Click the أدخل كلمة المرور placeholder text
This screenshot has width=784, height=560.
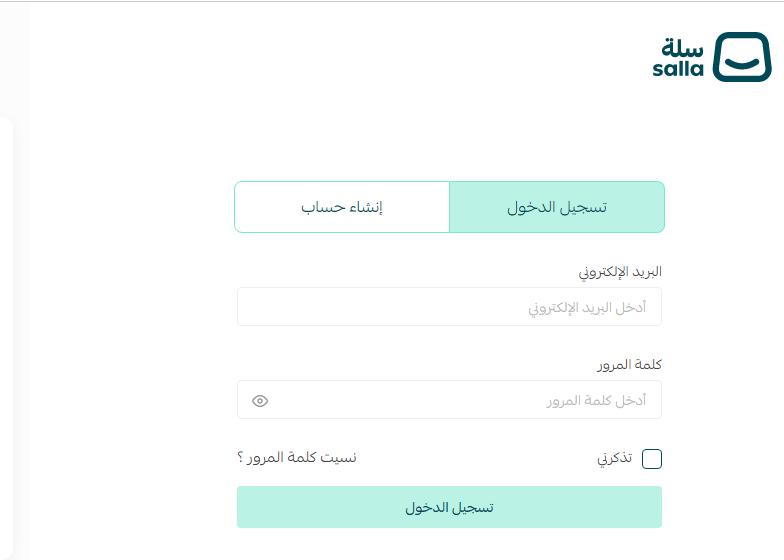[596, 401]
